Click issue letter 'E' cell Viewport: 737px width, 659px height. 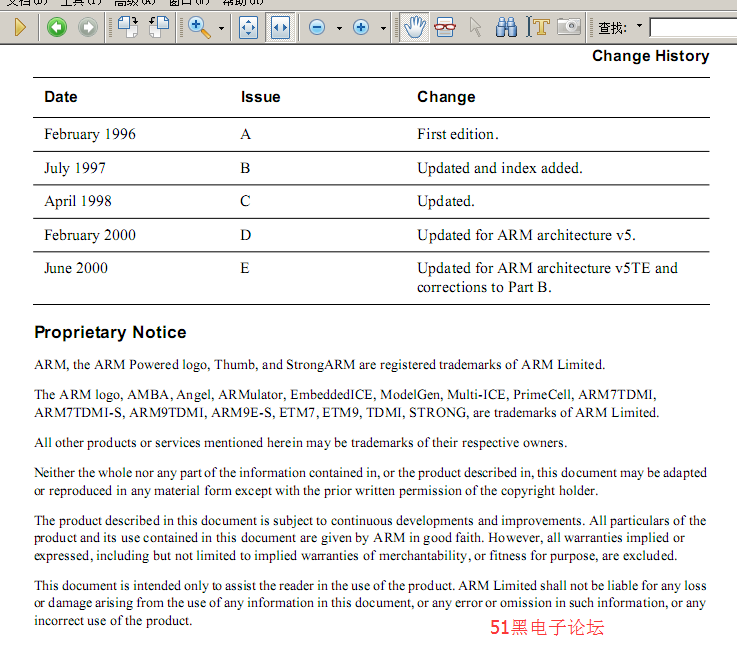(244, 268)
